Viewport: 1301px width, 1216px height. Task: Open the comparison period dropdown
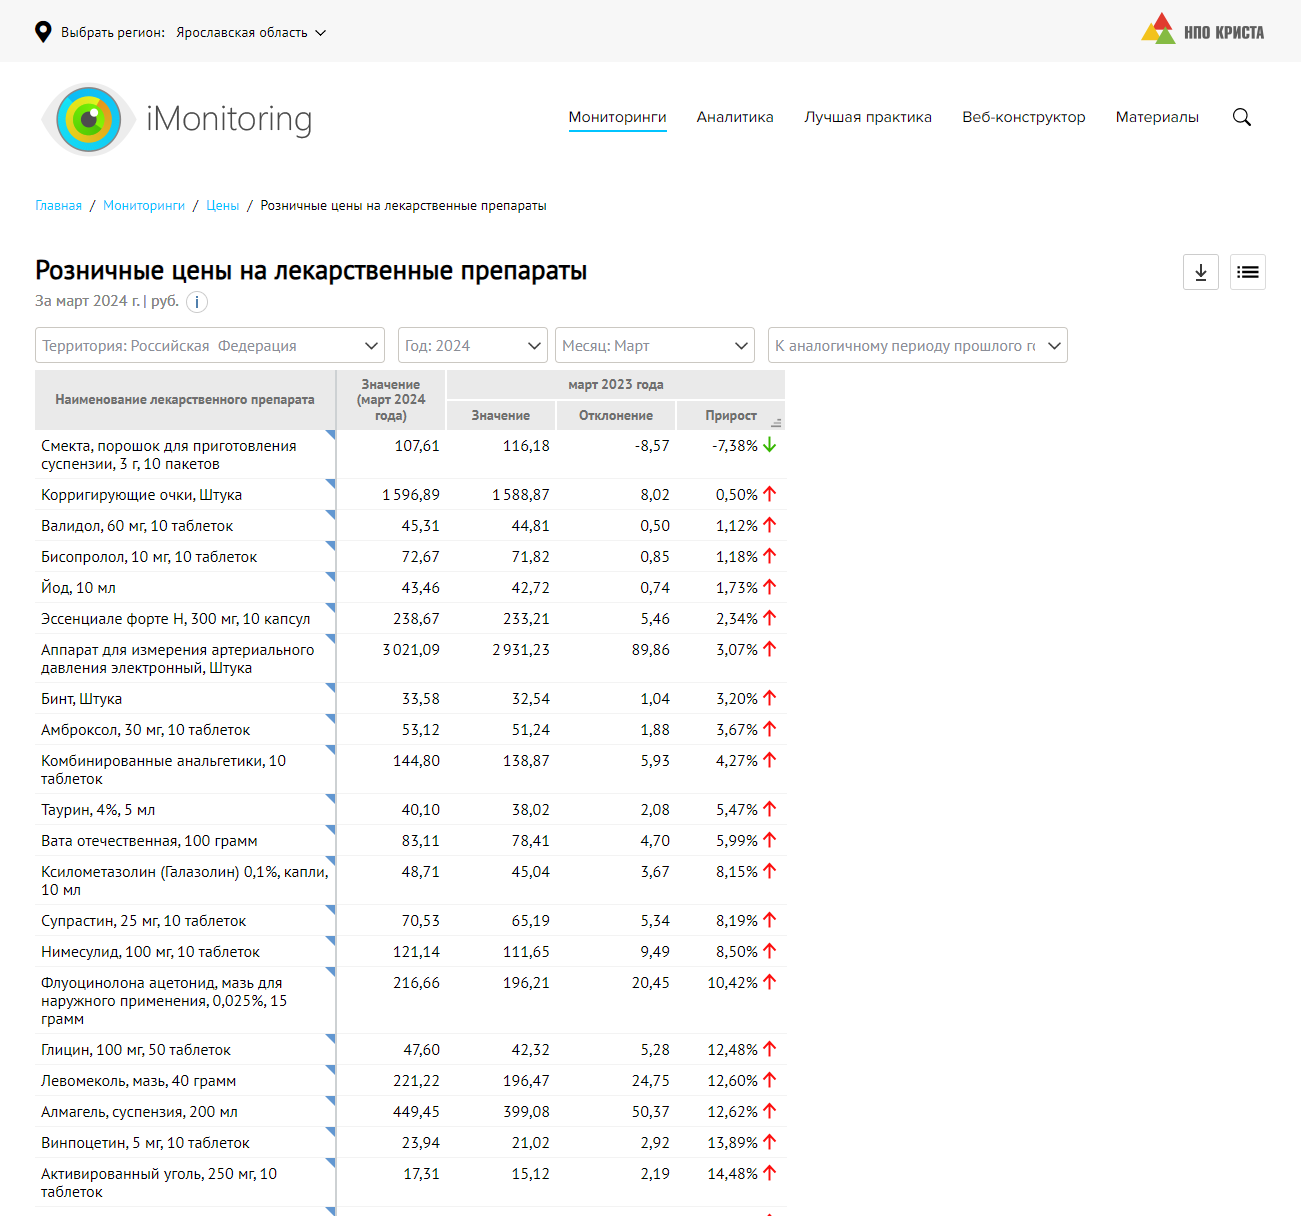[x=918, y=345]
